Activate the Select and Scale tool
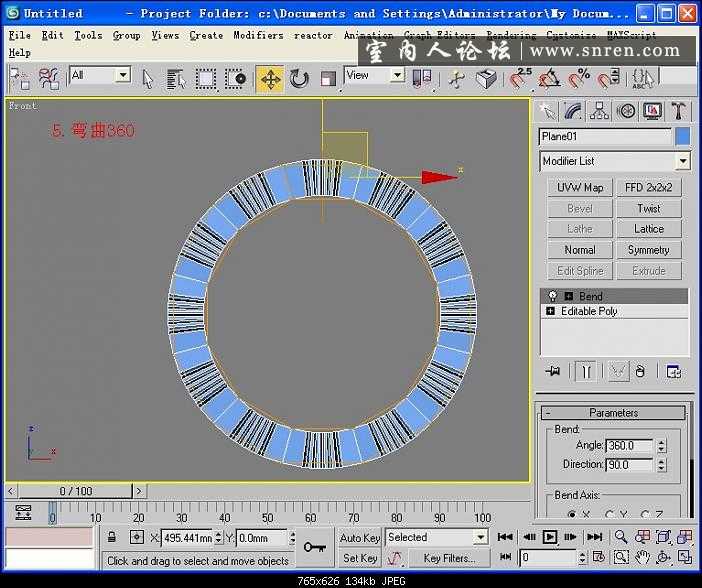 tap(328, 80)
